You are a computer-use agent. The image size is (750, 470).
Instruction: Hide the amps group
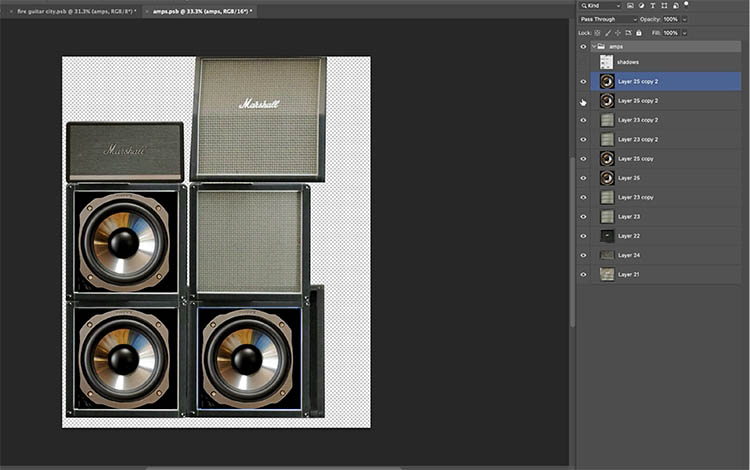[583, 47]
